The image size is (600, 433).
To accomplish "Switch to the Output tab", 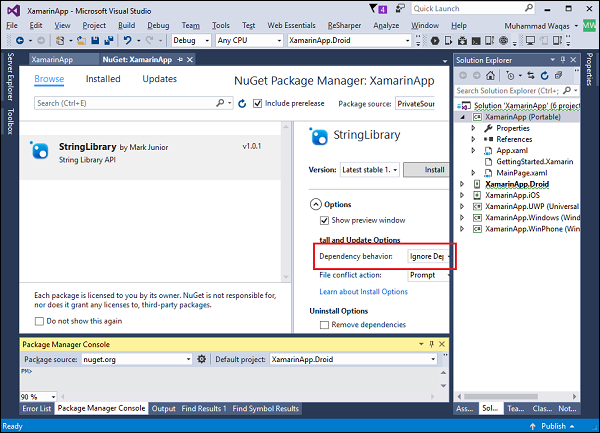I will [163, 409].
